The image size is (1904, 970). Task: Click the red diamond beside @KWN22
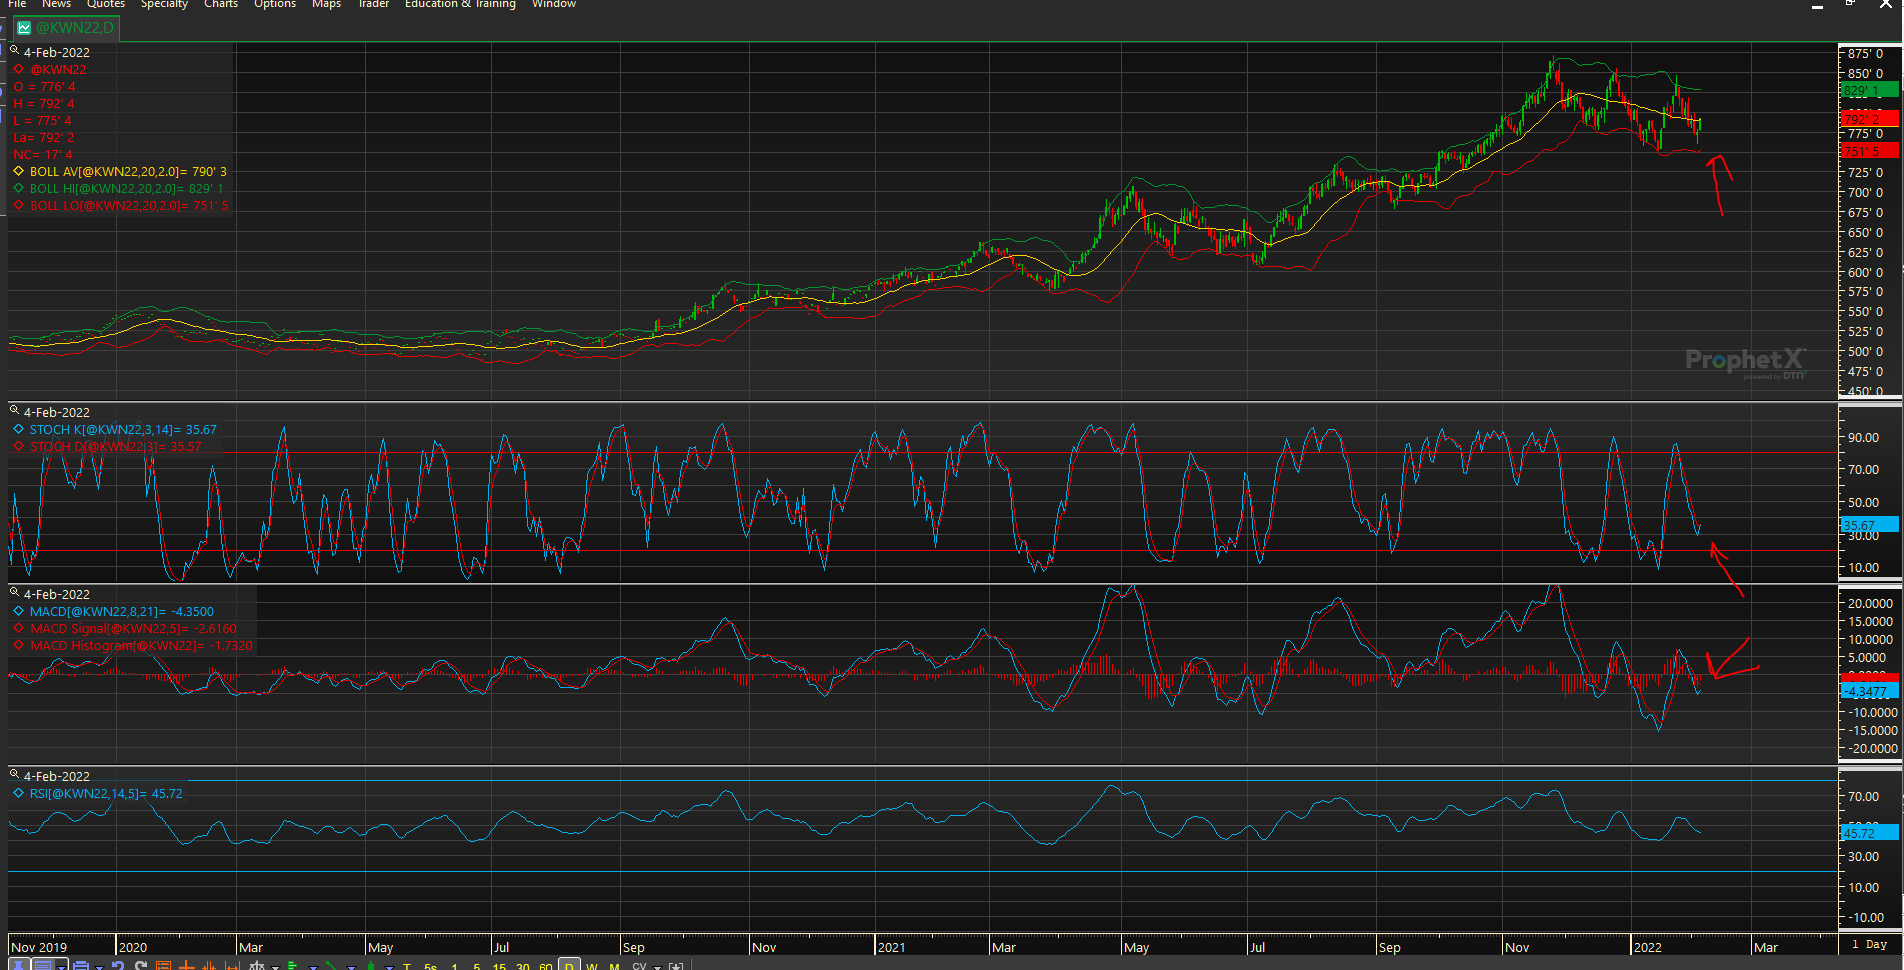(x=18, y=69)
